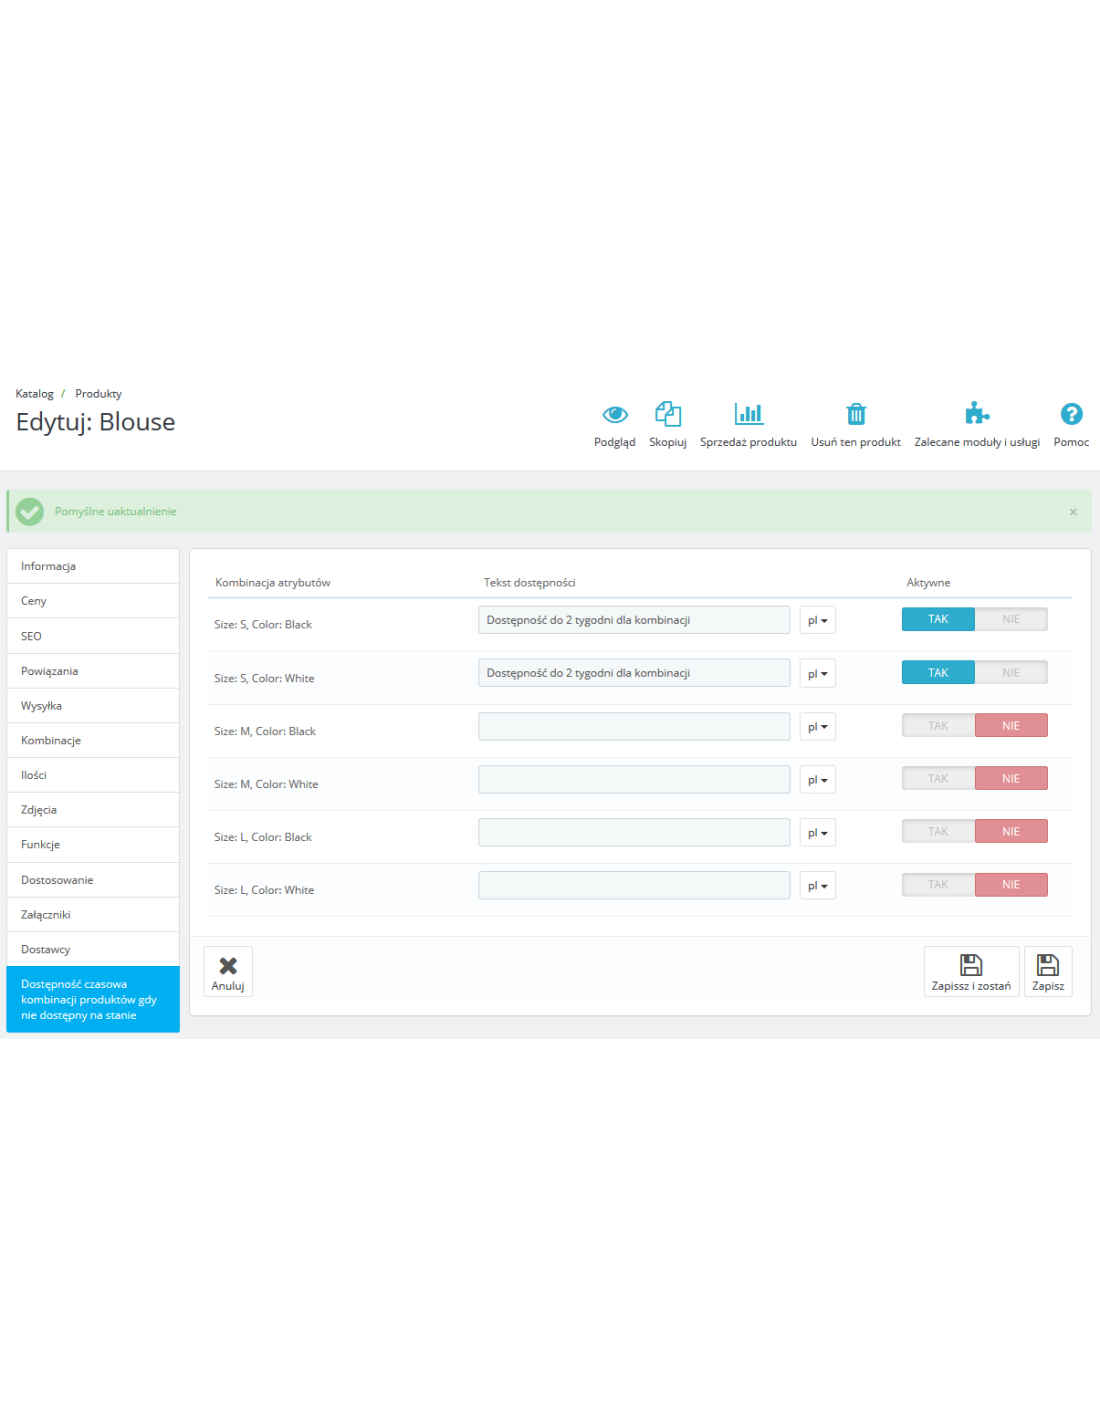
Task: Click availability text field for Size M Black
Action: 634,727
